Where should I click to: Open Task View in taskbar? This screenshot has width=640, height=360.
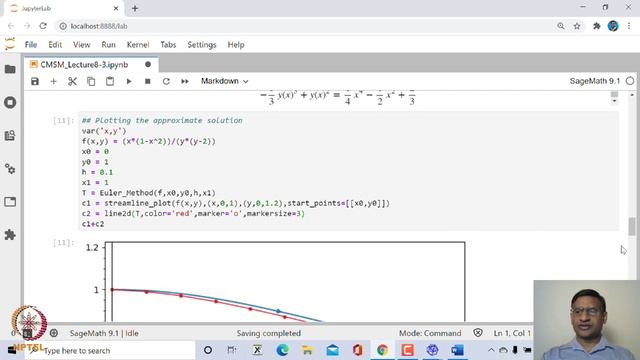click(x=231, y=350)
